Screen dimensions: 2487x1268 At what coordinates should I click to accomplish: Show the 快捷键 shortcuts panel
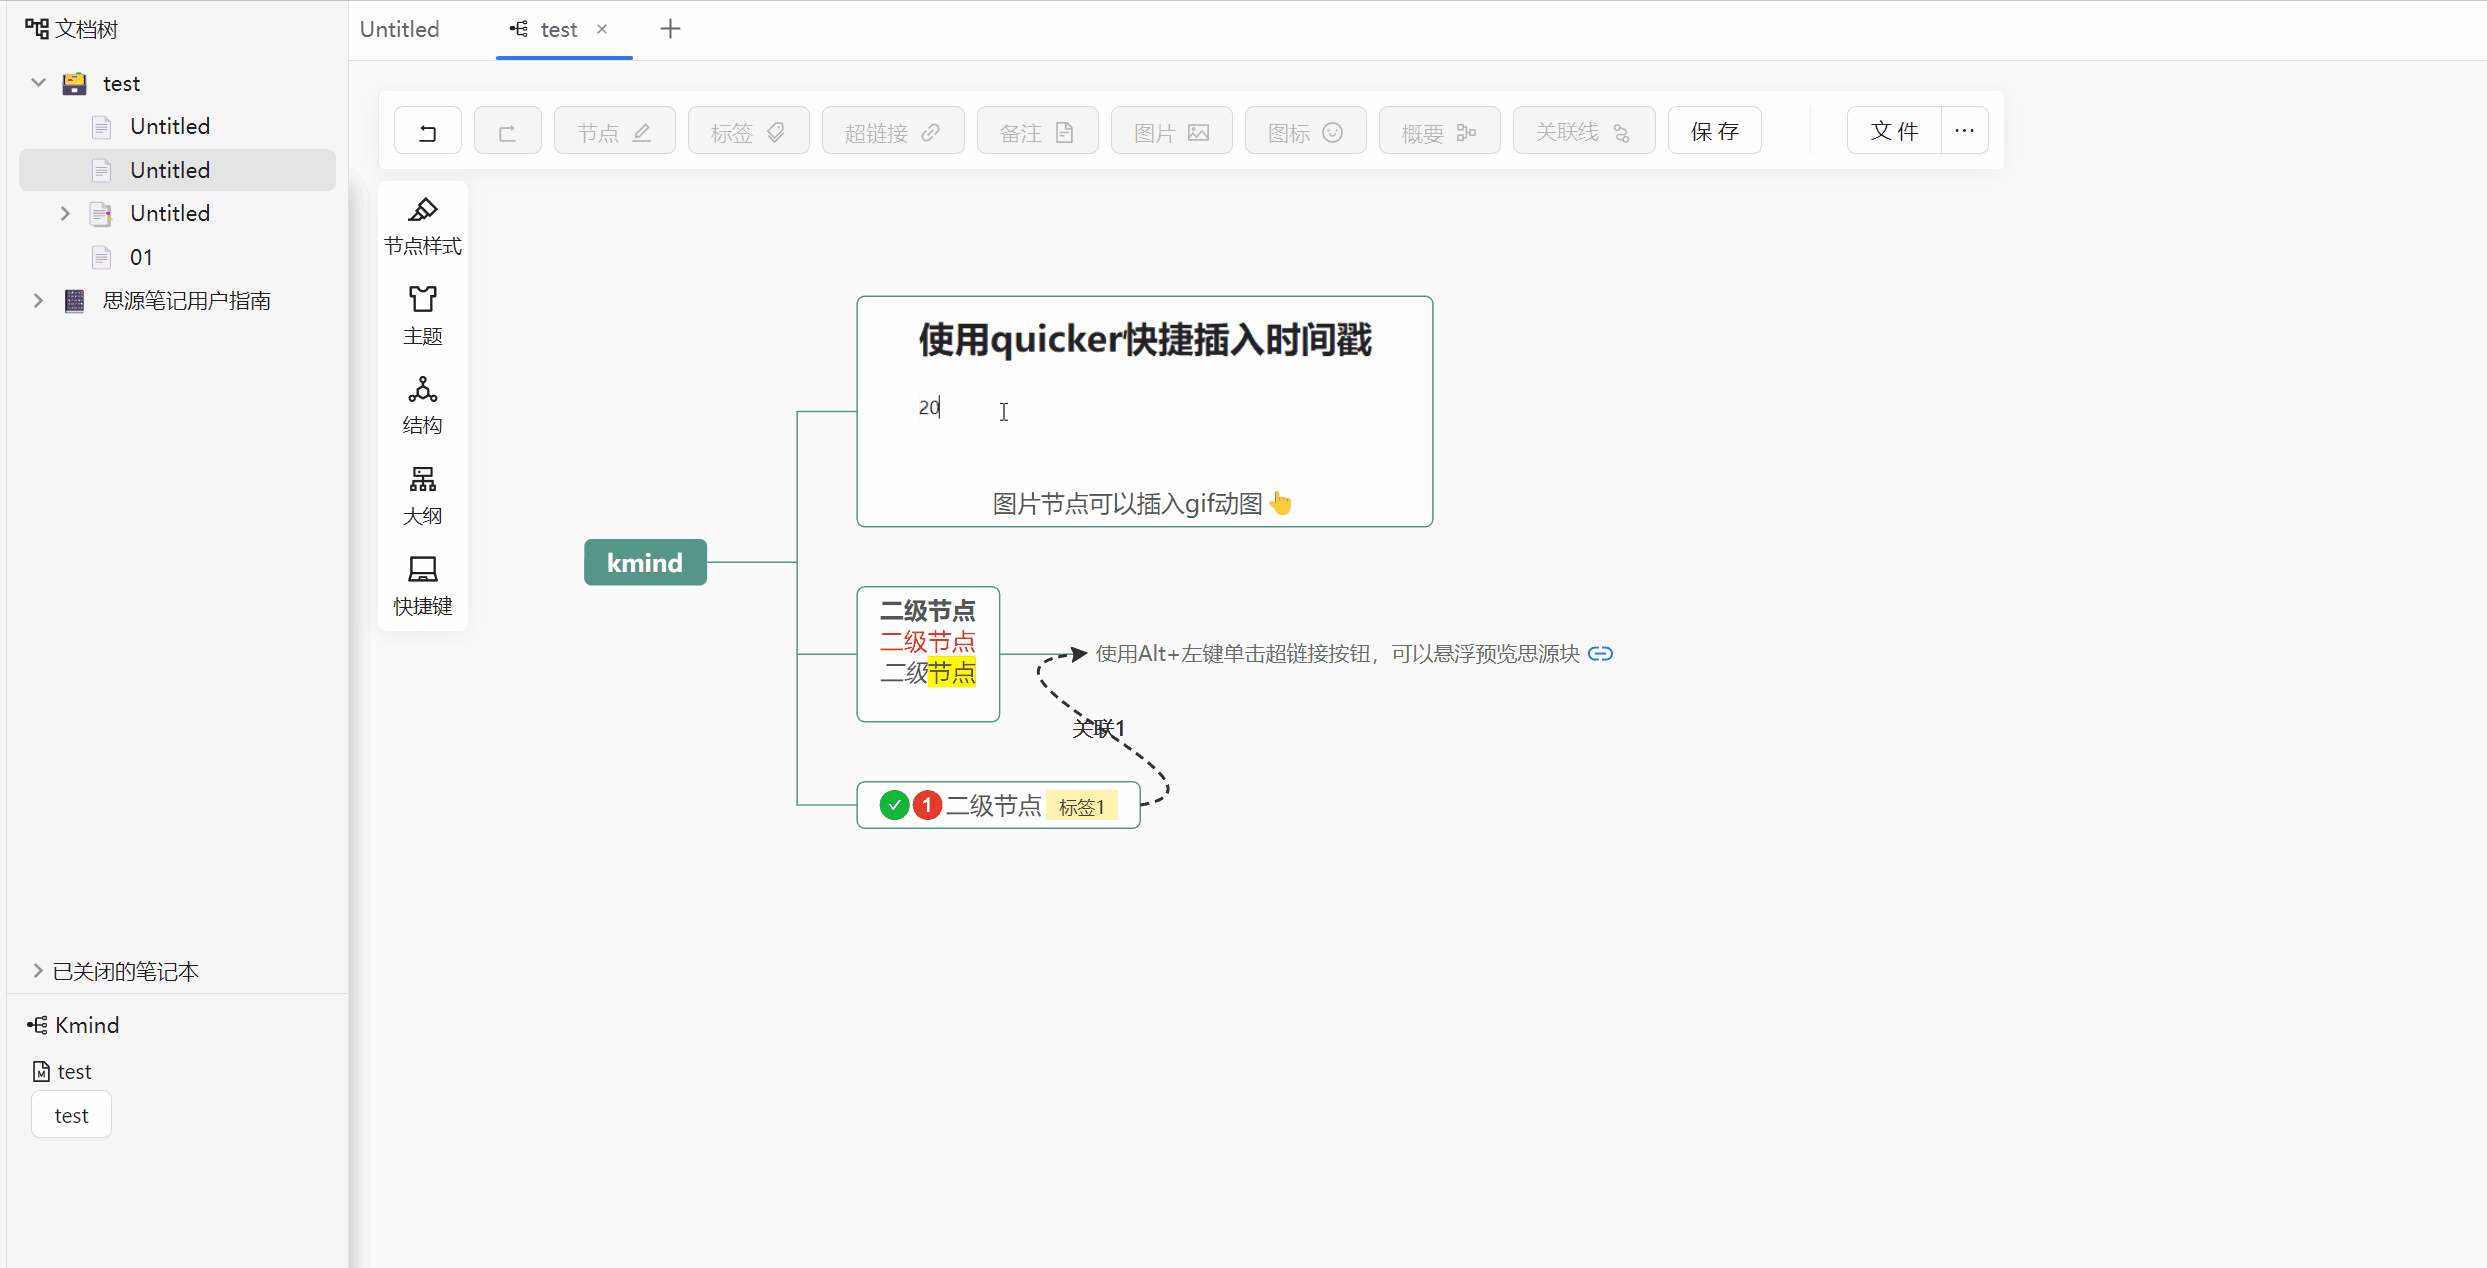point(422,586)
